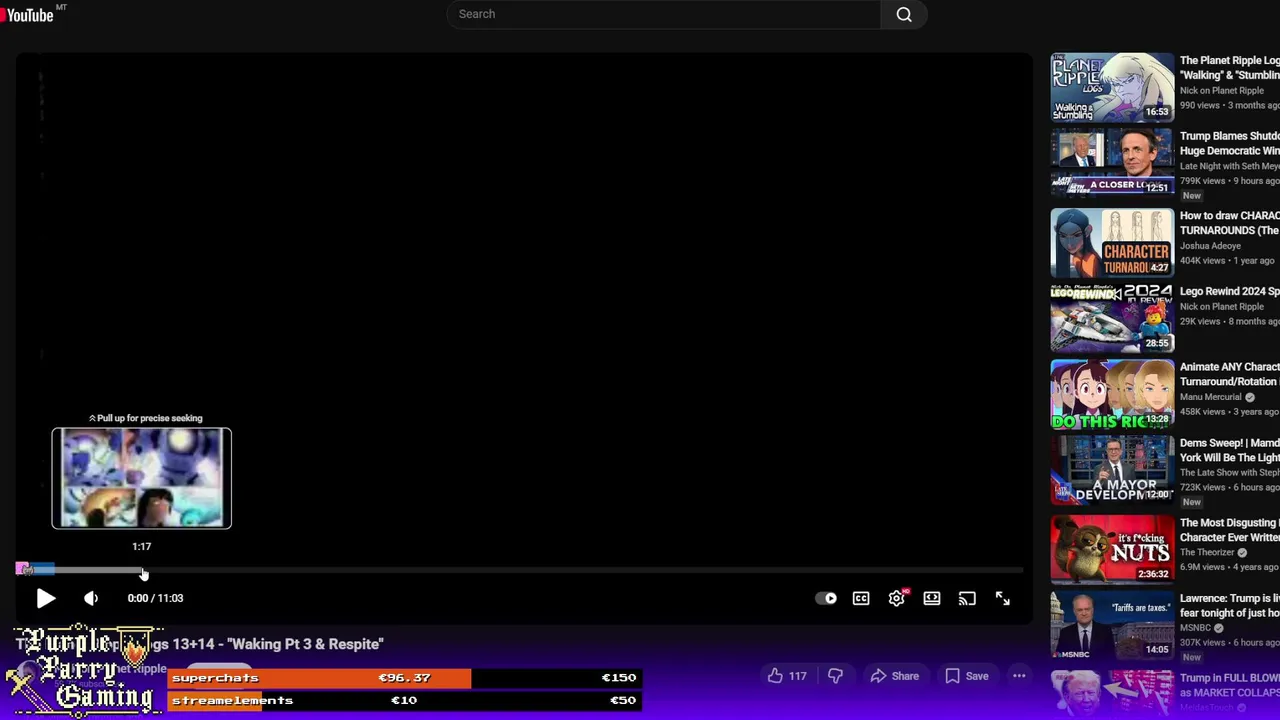
Task: Open the Dems Sweep video title
Action: 1230,450
